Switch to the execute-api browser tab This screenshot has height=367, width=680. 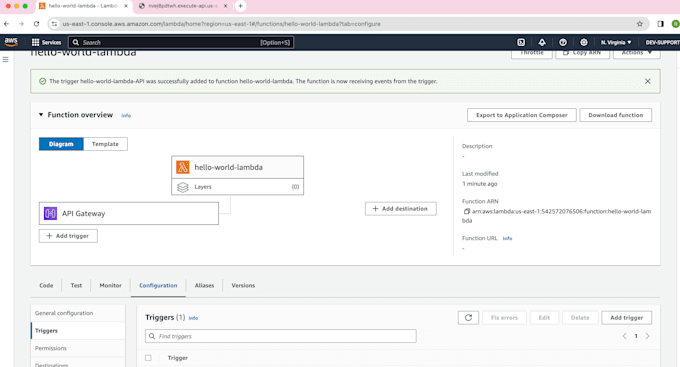[182, 6]
